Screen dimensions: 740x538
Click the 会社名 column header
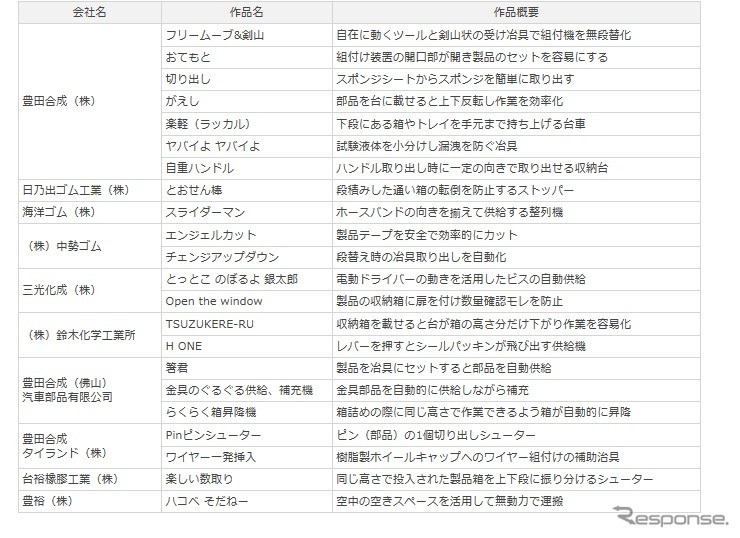(x=89, y=12)
